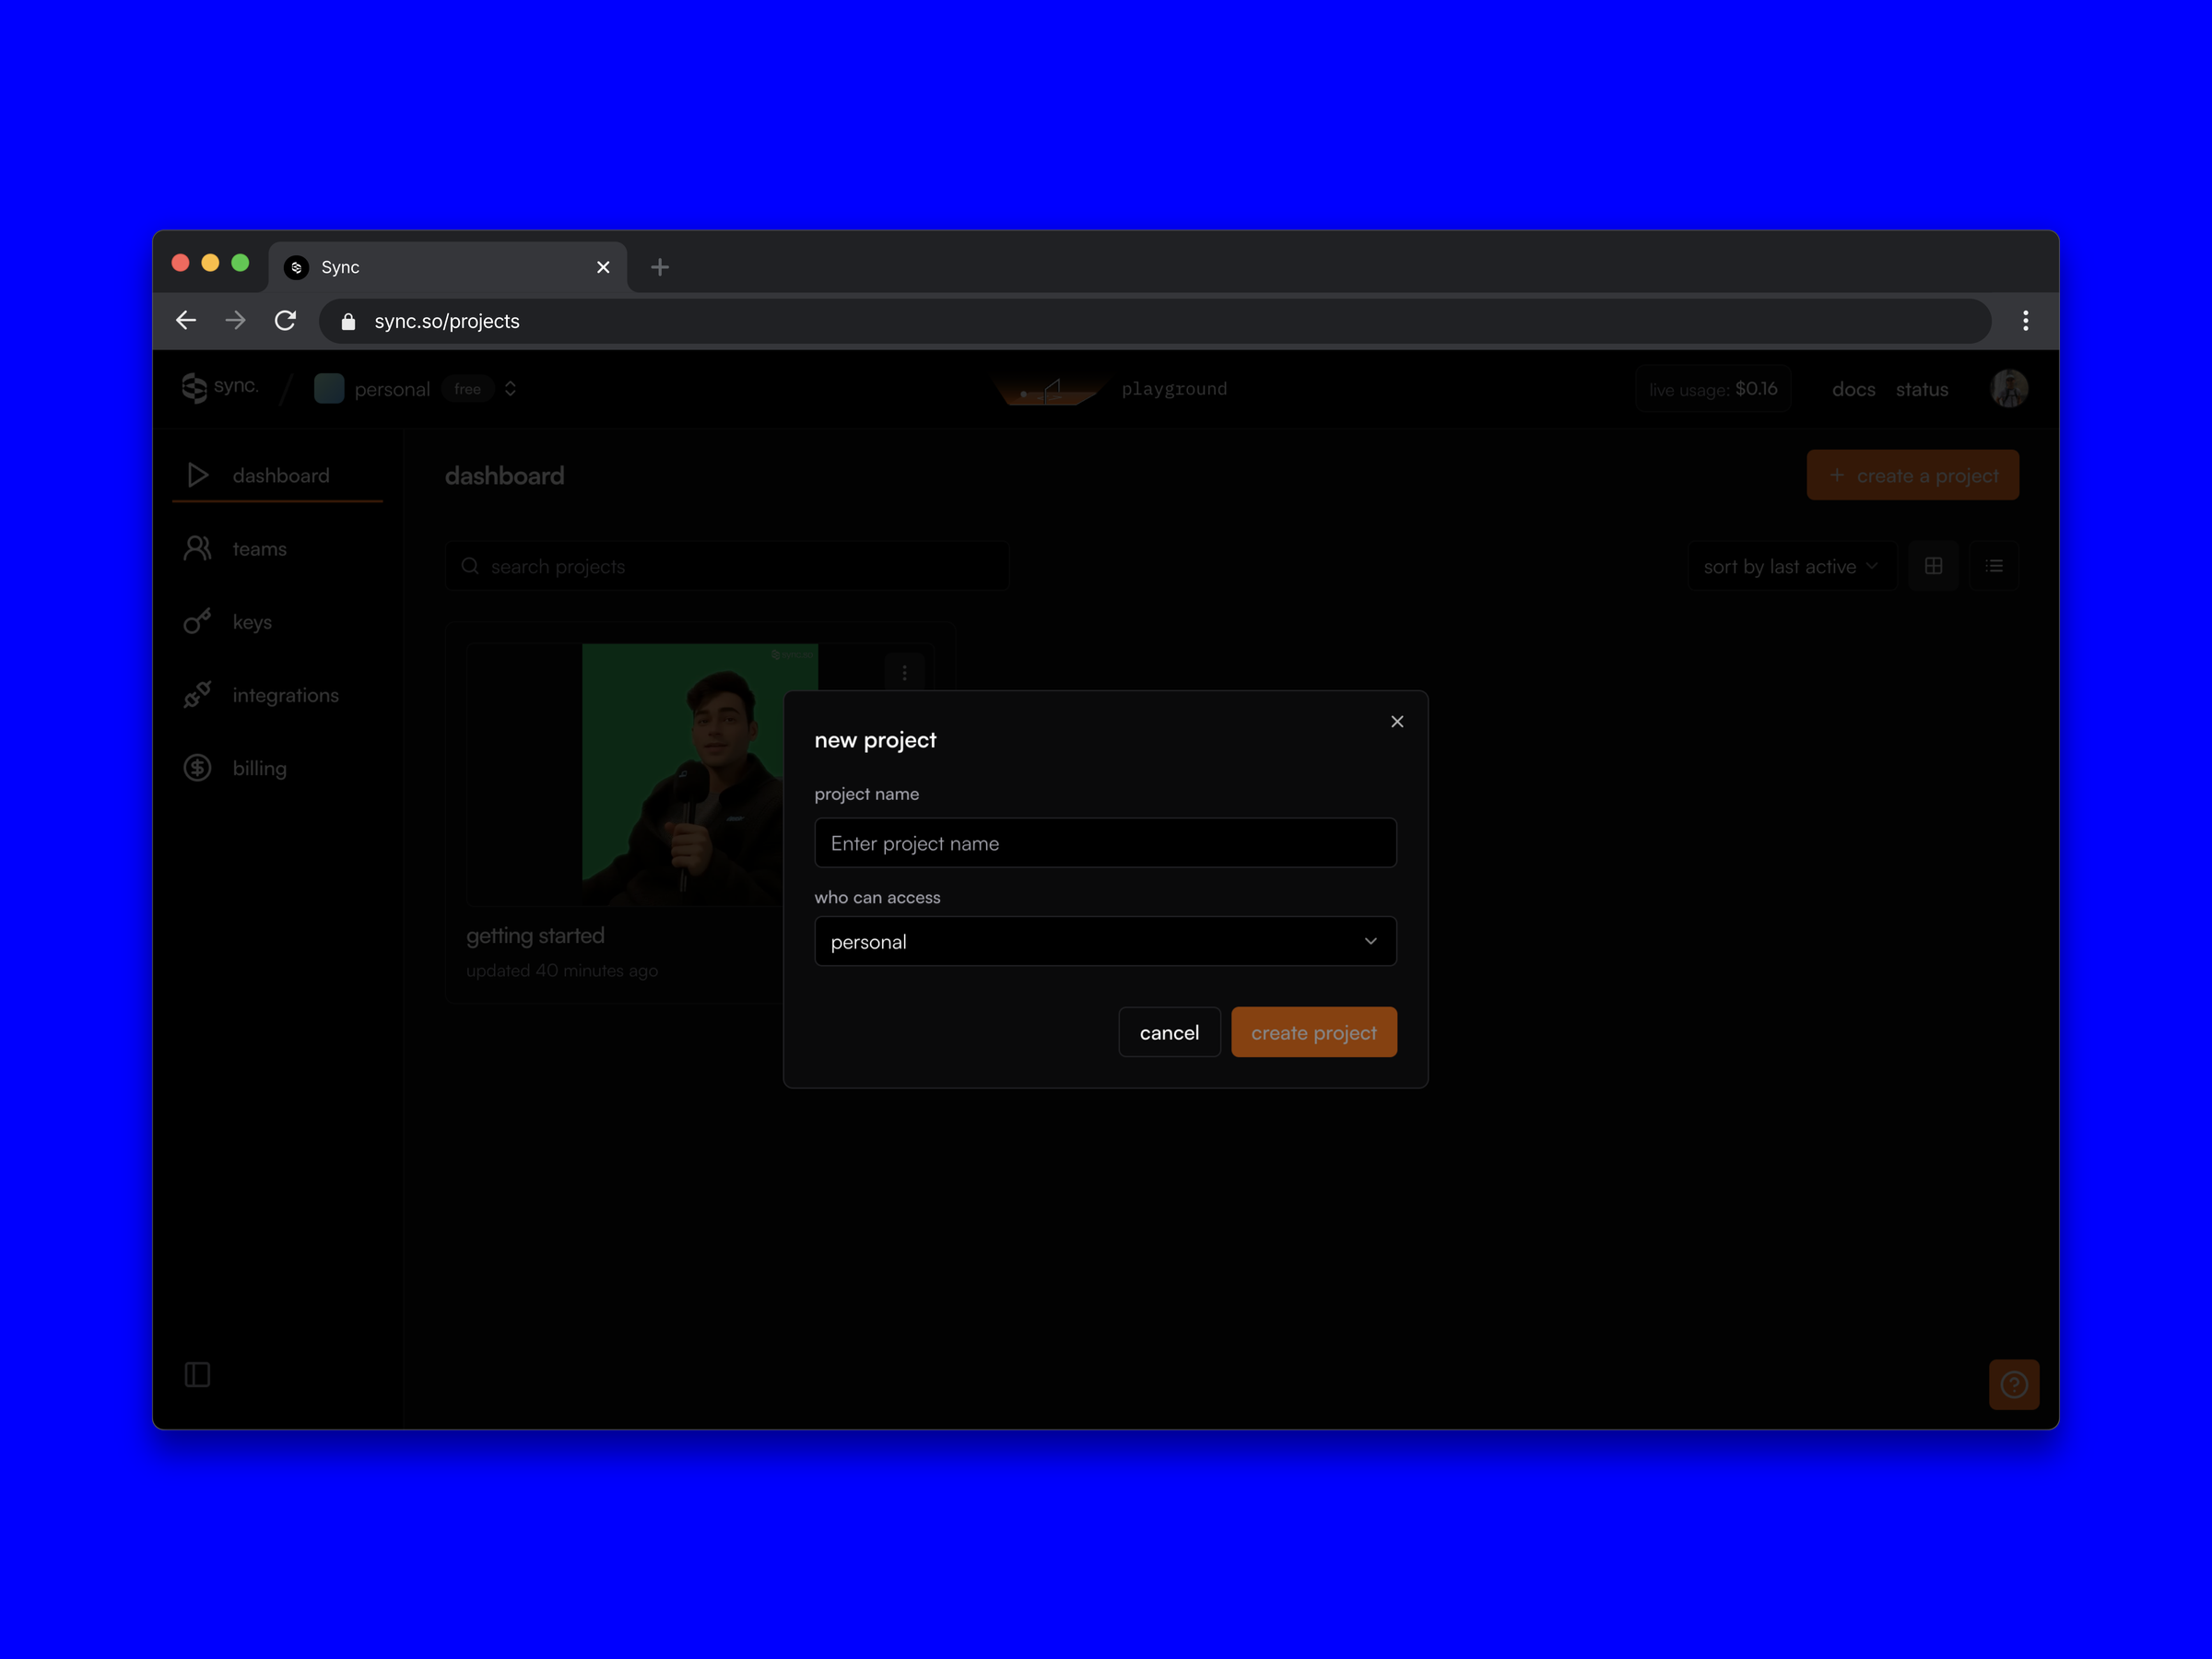Open the keys section in the sidebar
The height and width of the screenshot is (1659, 2212).
251,621
